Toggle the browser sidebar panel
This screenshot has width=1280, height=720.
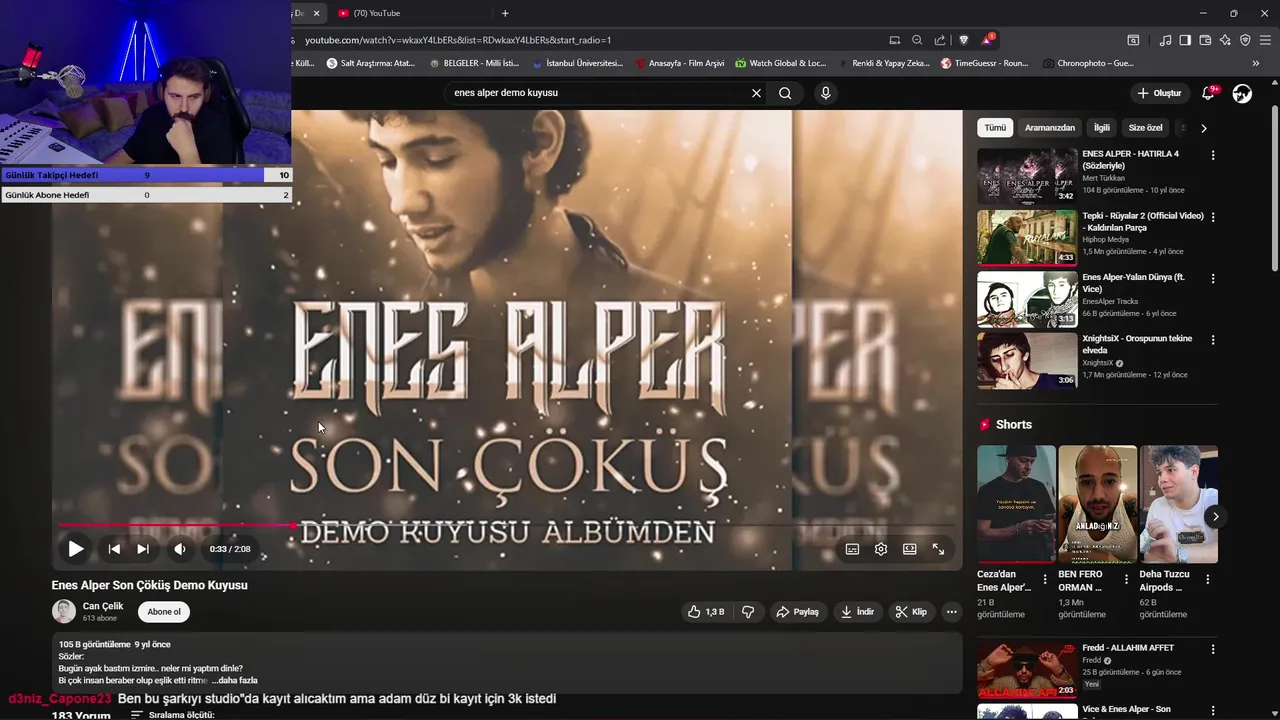pos(1185,40)
